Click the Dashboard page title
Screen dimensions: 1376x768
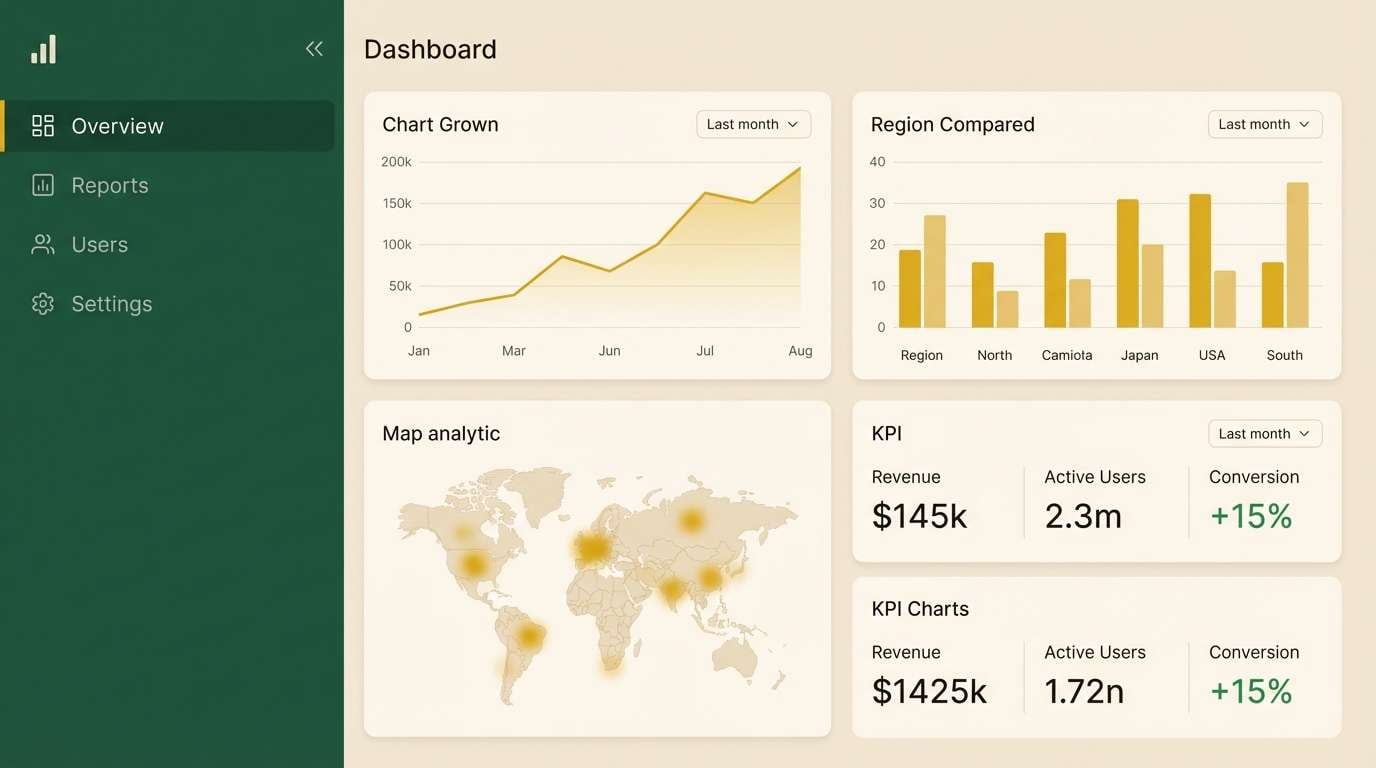[x=430, y=48]
